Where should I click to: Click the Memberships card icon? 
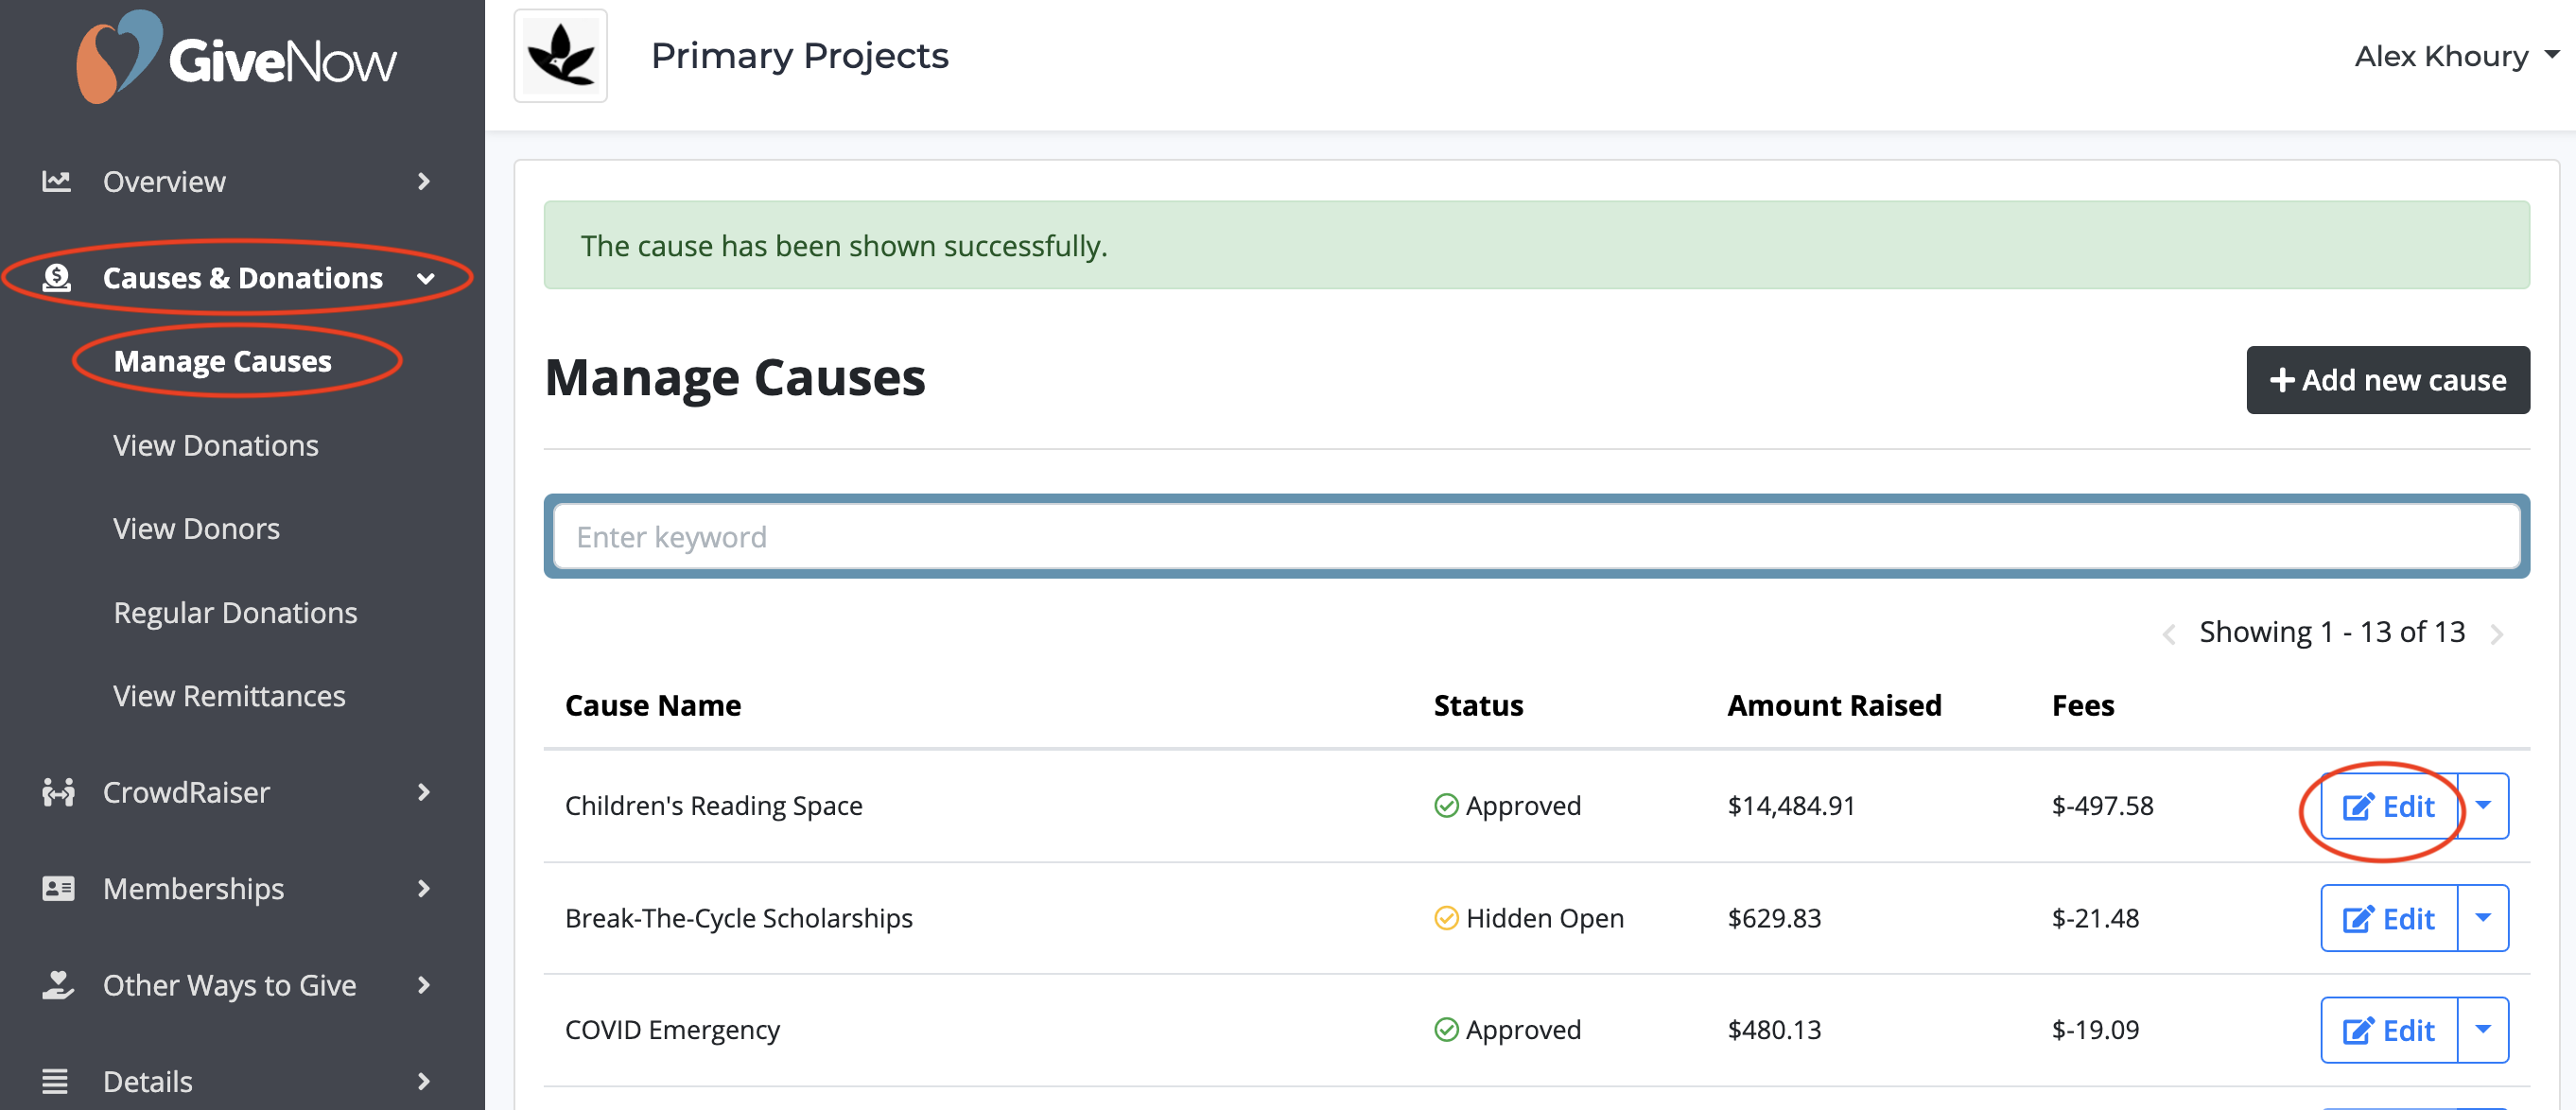58,888
